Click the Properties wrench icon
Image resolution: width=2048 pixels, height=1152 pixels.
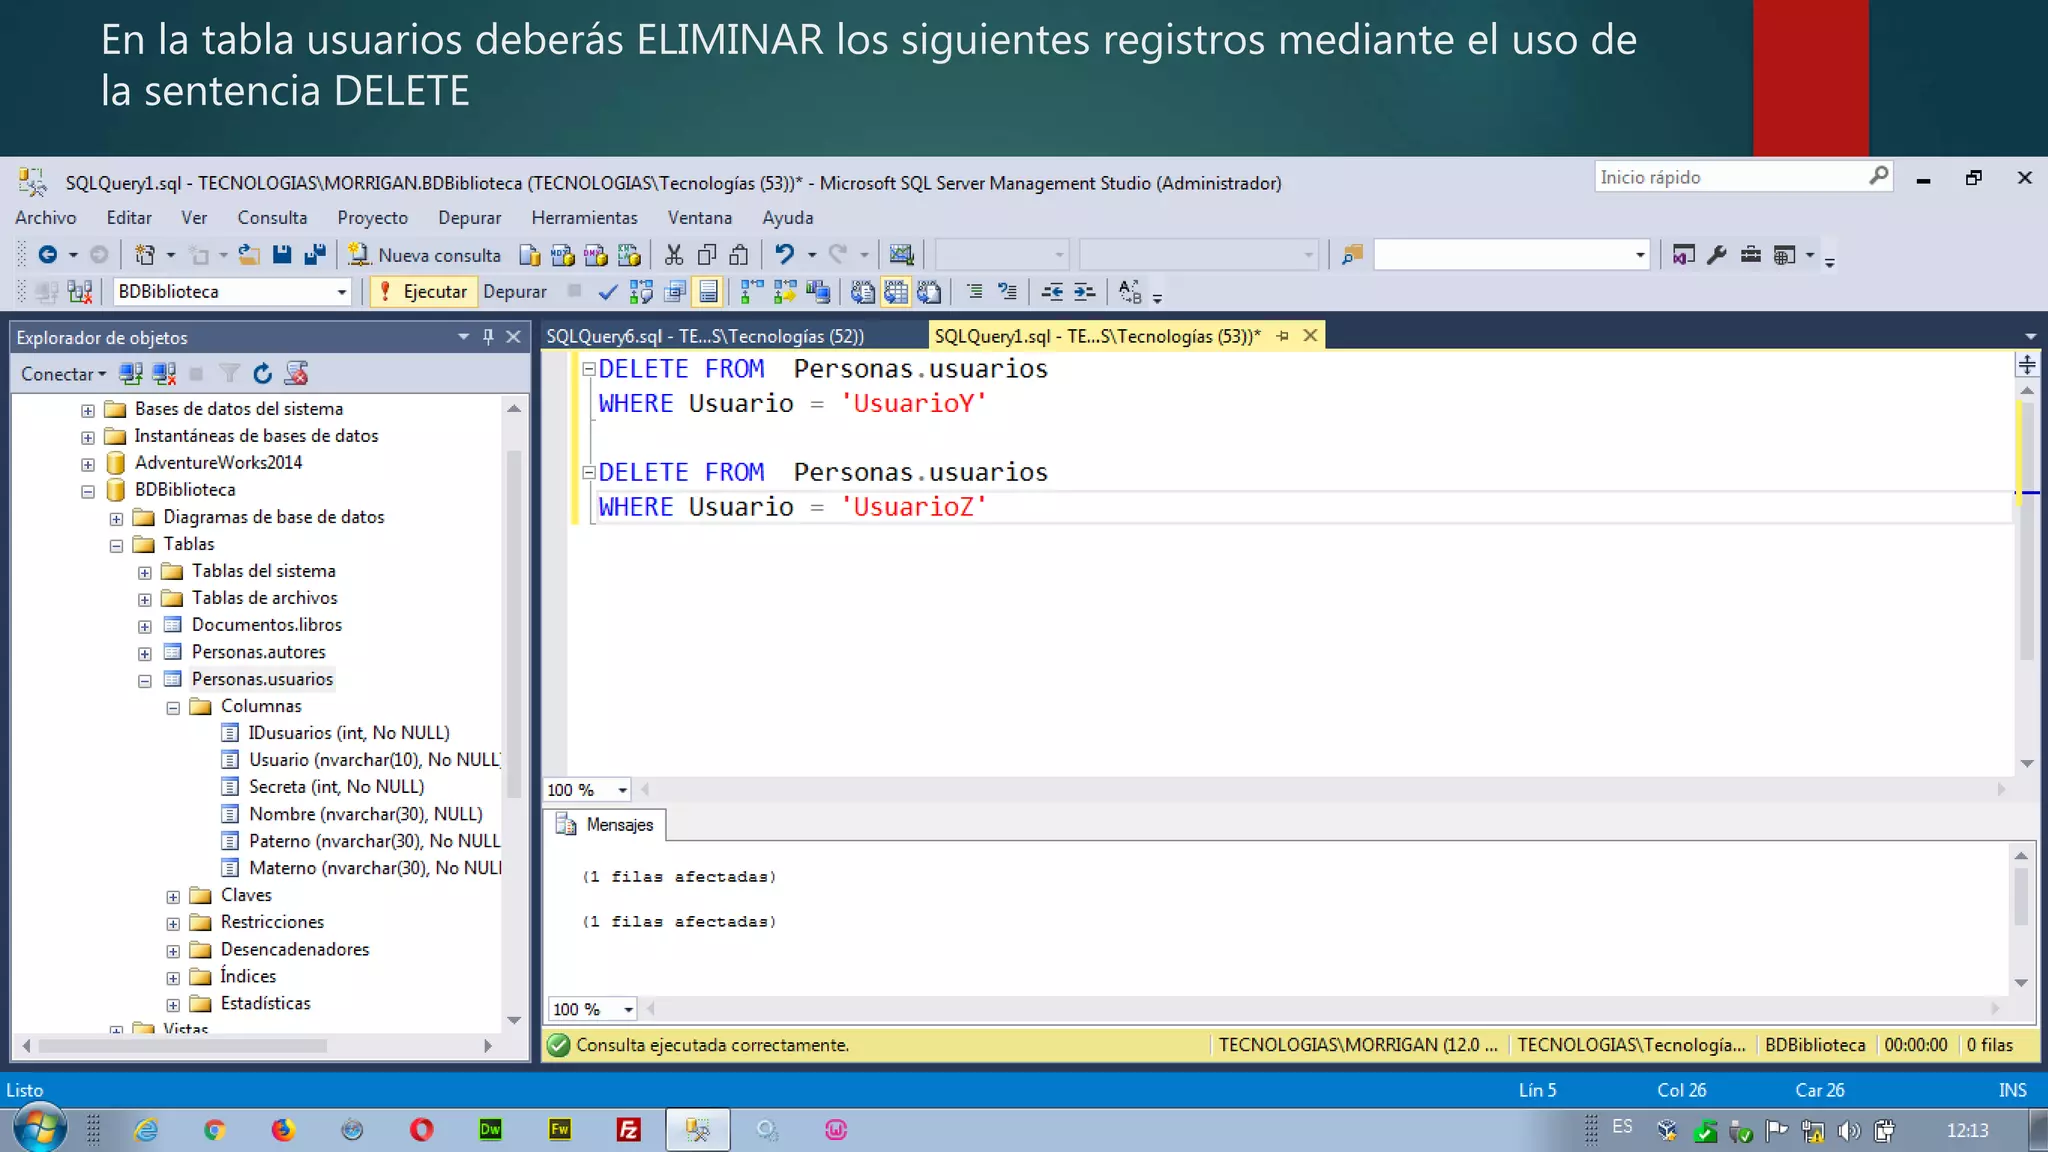pos(1717,255)
